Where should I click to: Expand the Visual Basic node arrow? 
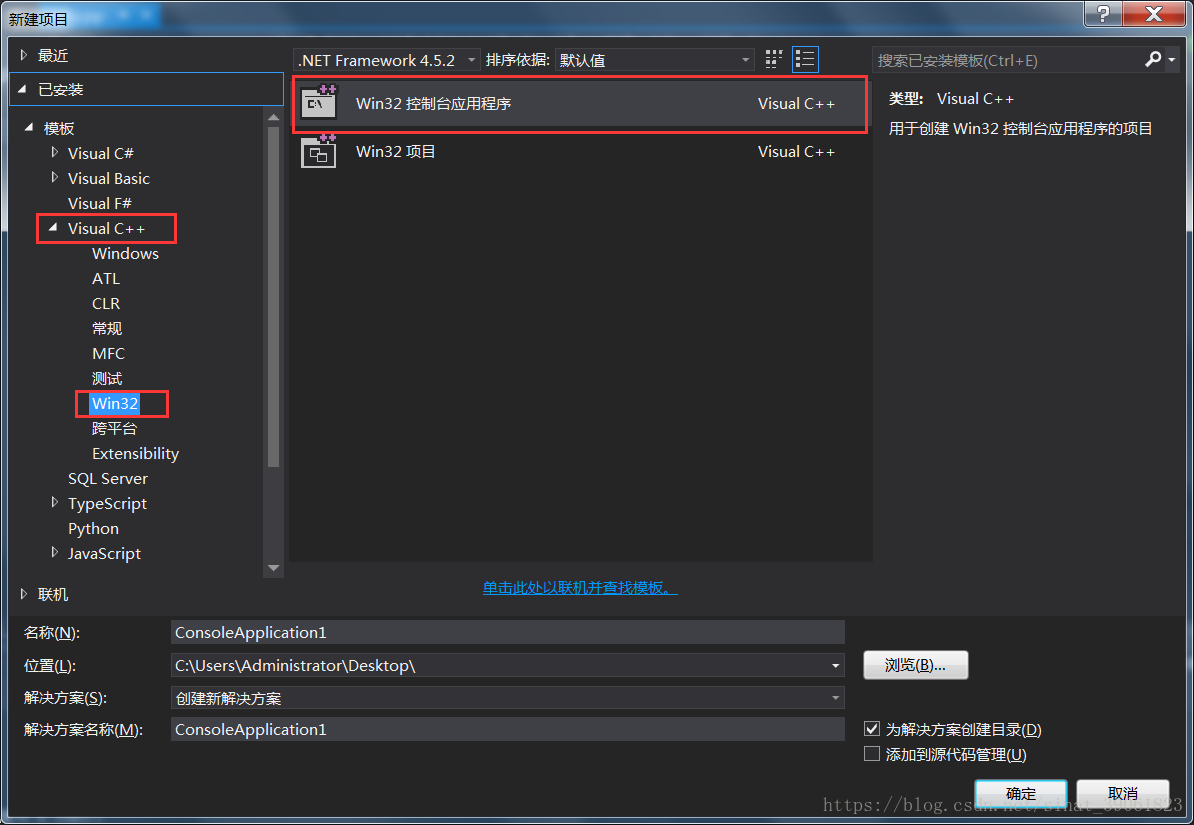(x=54, y=177)
